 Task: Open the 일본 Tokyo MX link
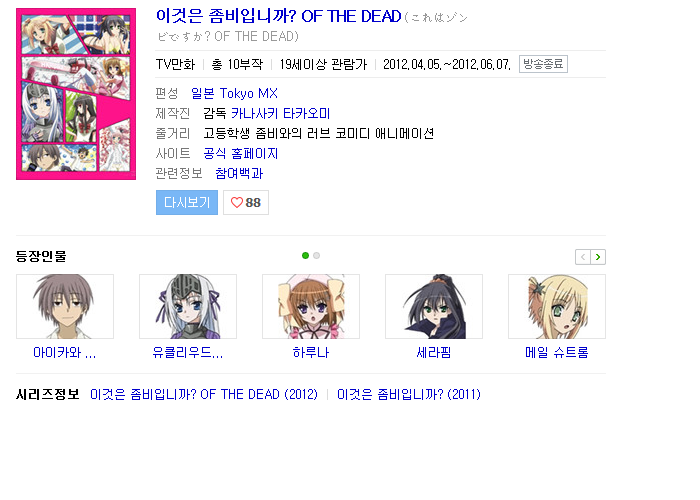pyautogui.click(x=234, y=93)
